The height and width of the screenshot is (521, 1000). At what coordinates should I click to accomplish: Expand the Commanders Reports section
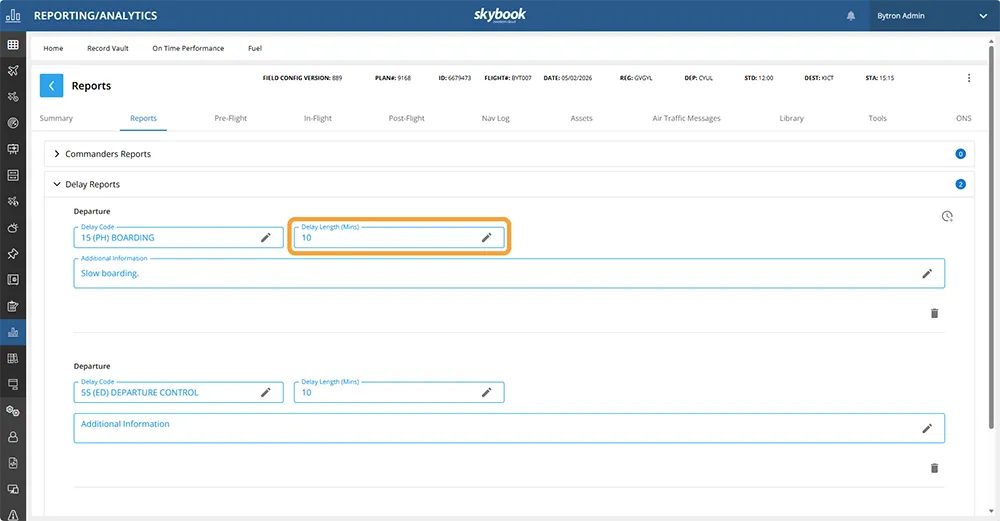(57, 154)
